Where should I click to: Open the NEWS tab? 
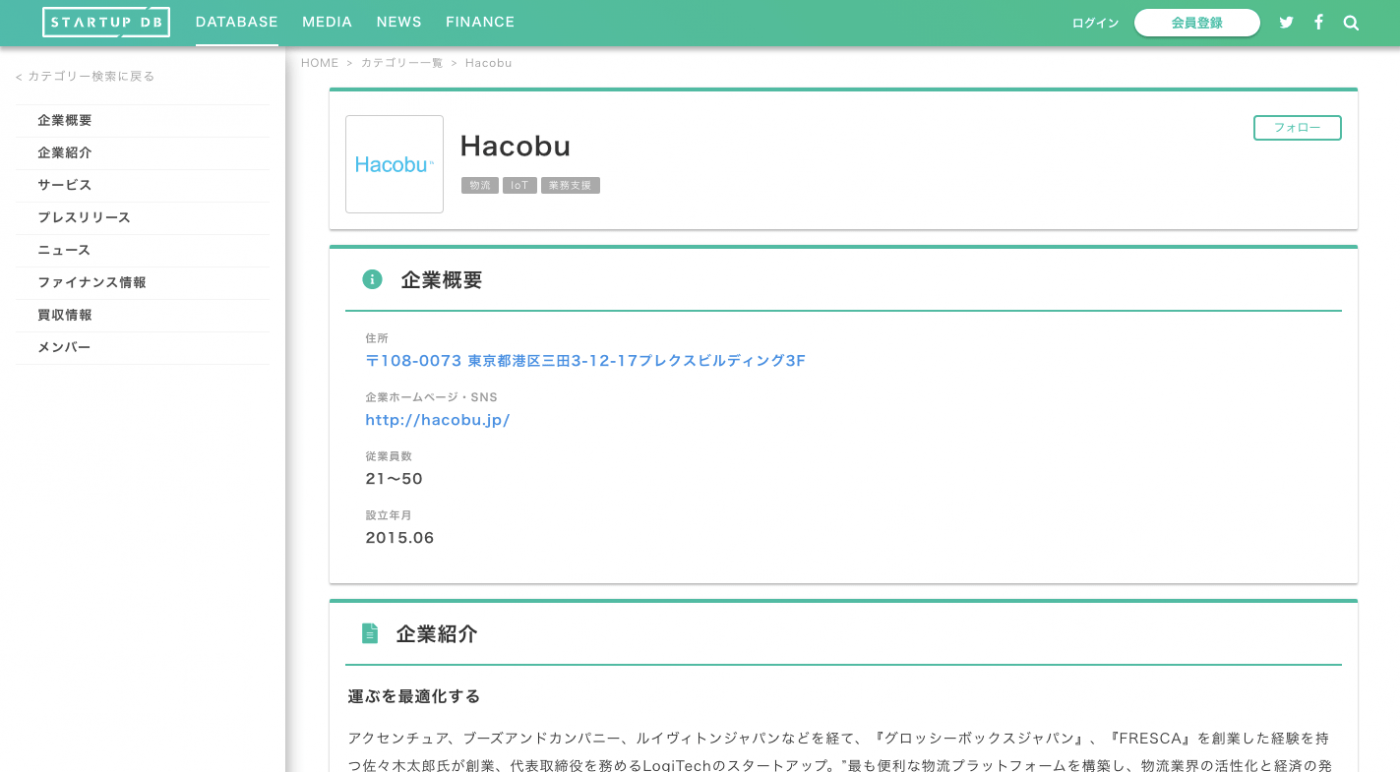(399, 22)
